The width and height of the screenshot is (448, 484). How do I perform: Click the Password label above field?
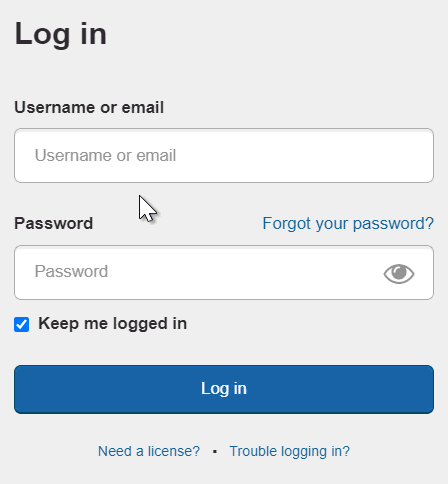point(54,223)
